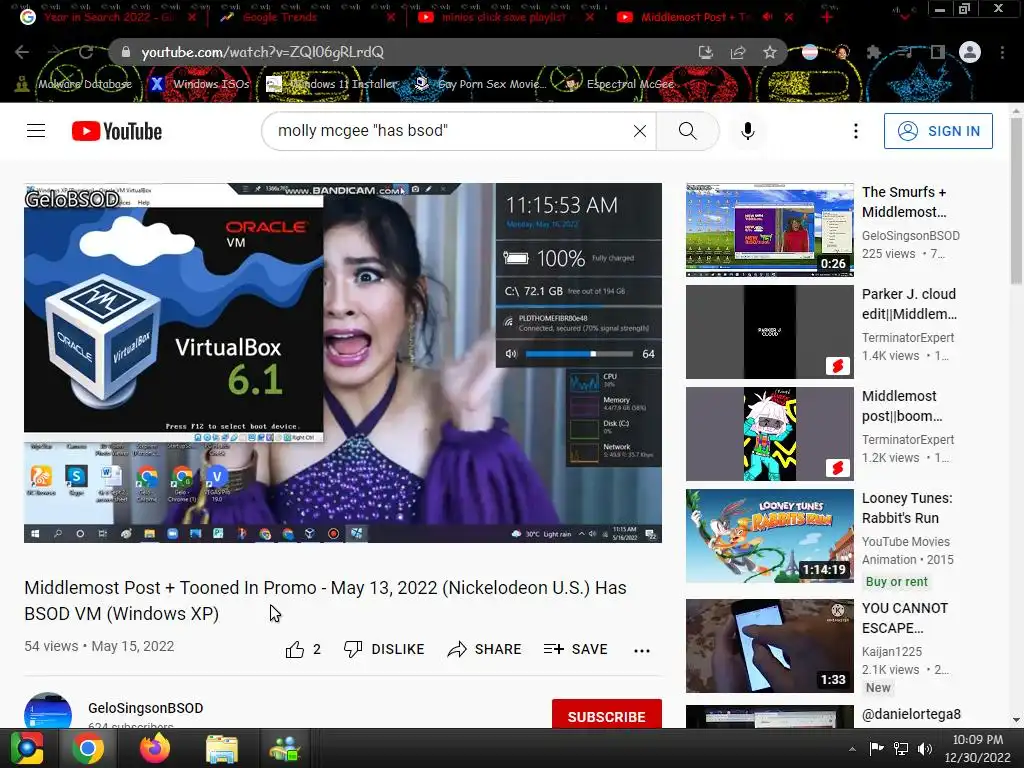Open The Smurfs + Middlemost thumbnail
The width and height of the screenshot is (1024, 768).
(769, 230)
